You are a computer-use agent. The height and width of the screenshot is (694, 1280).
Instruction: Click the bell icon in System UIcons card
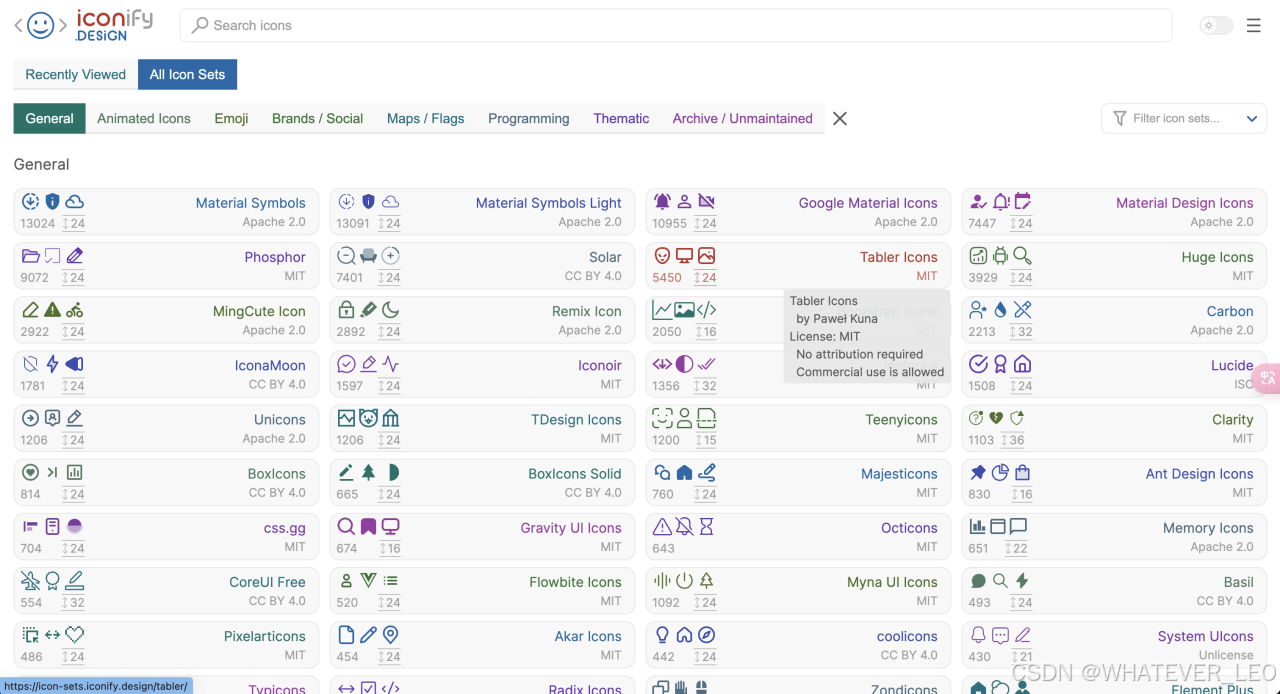point(978,634)
